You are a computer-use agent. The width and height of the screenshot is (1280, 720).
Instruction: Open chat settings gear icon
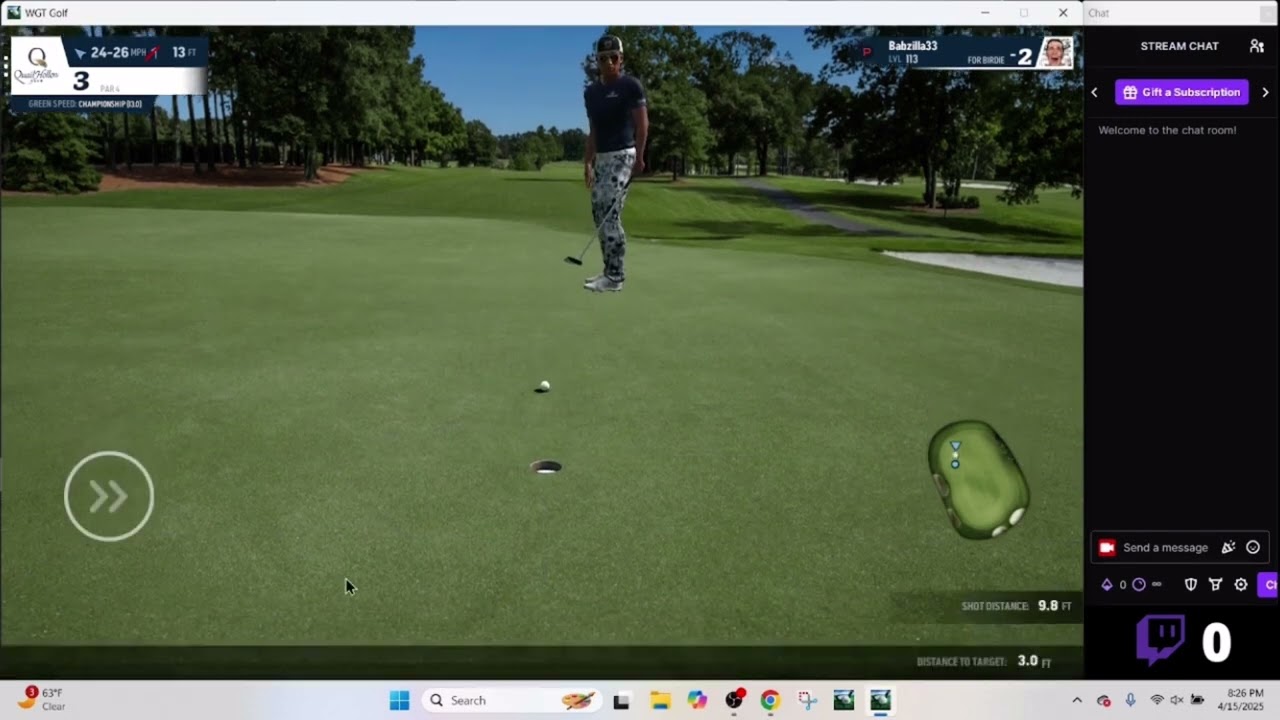click(1241, 585)
